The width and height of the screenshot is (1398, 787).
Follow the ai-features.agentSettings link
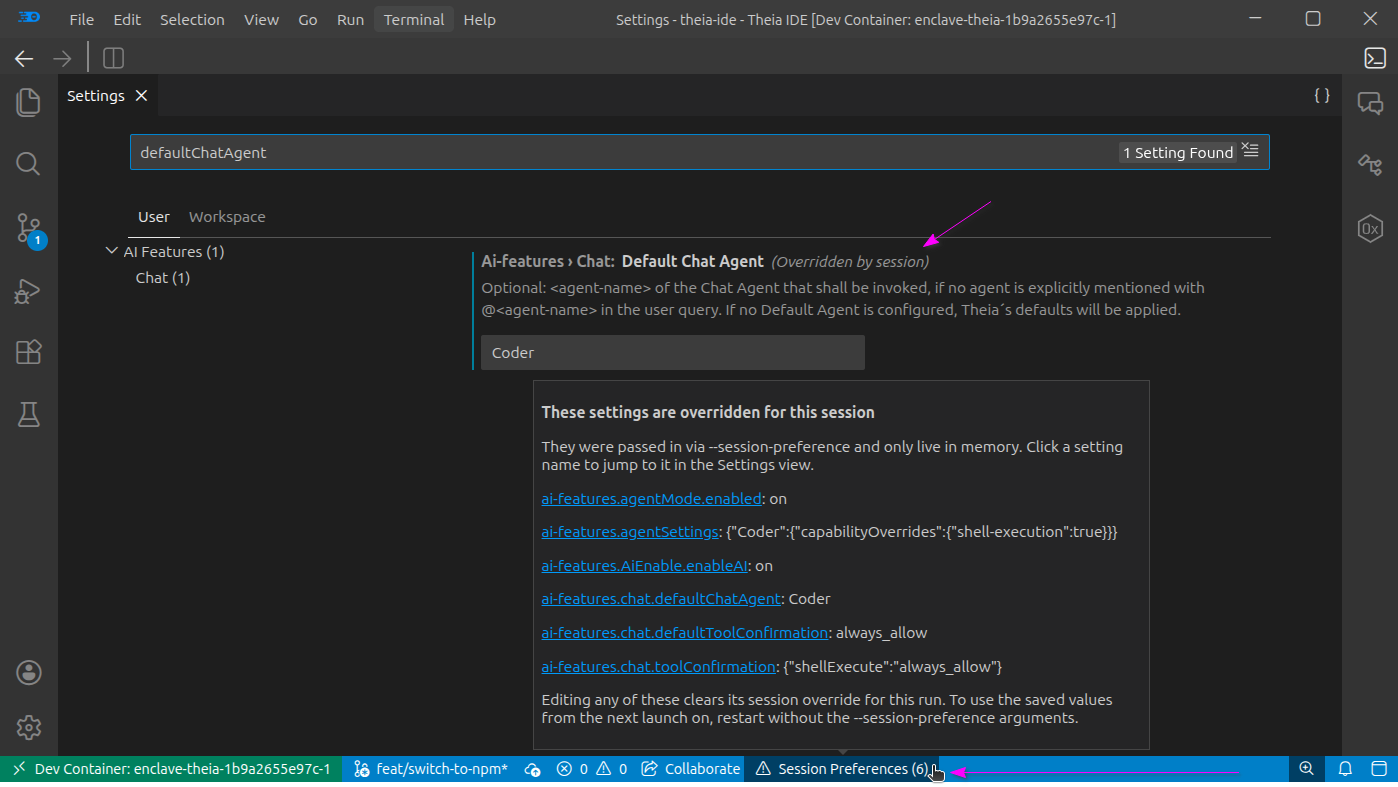[630, 532]
